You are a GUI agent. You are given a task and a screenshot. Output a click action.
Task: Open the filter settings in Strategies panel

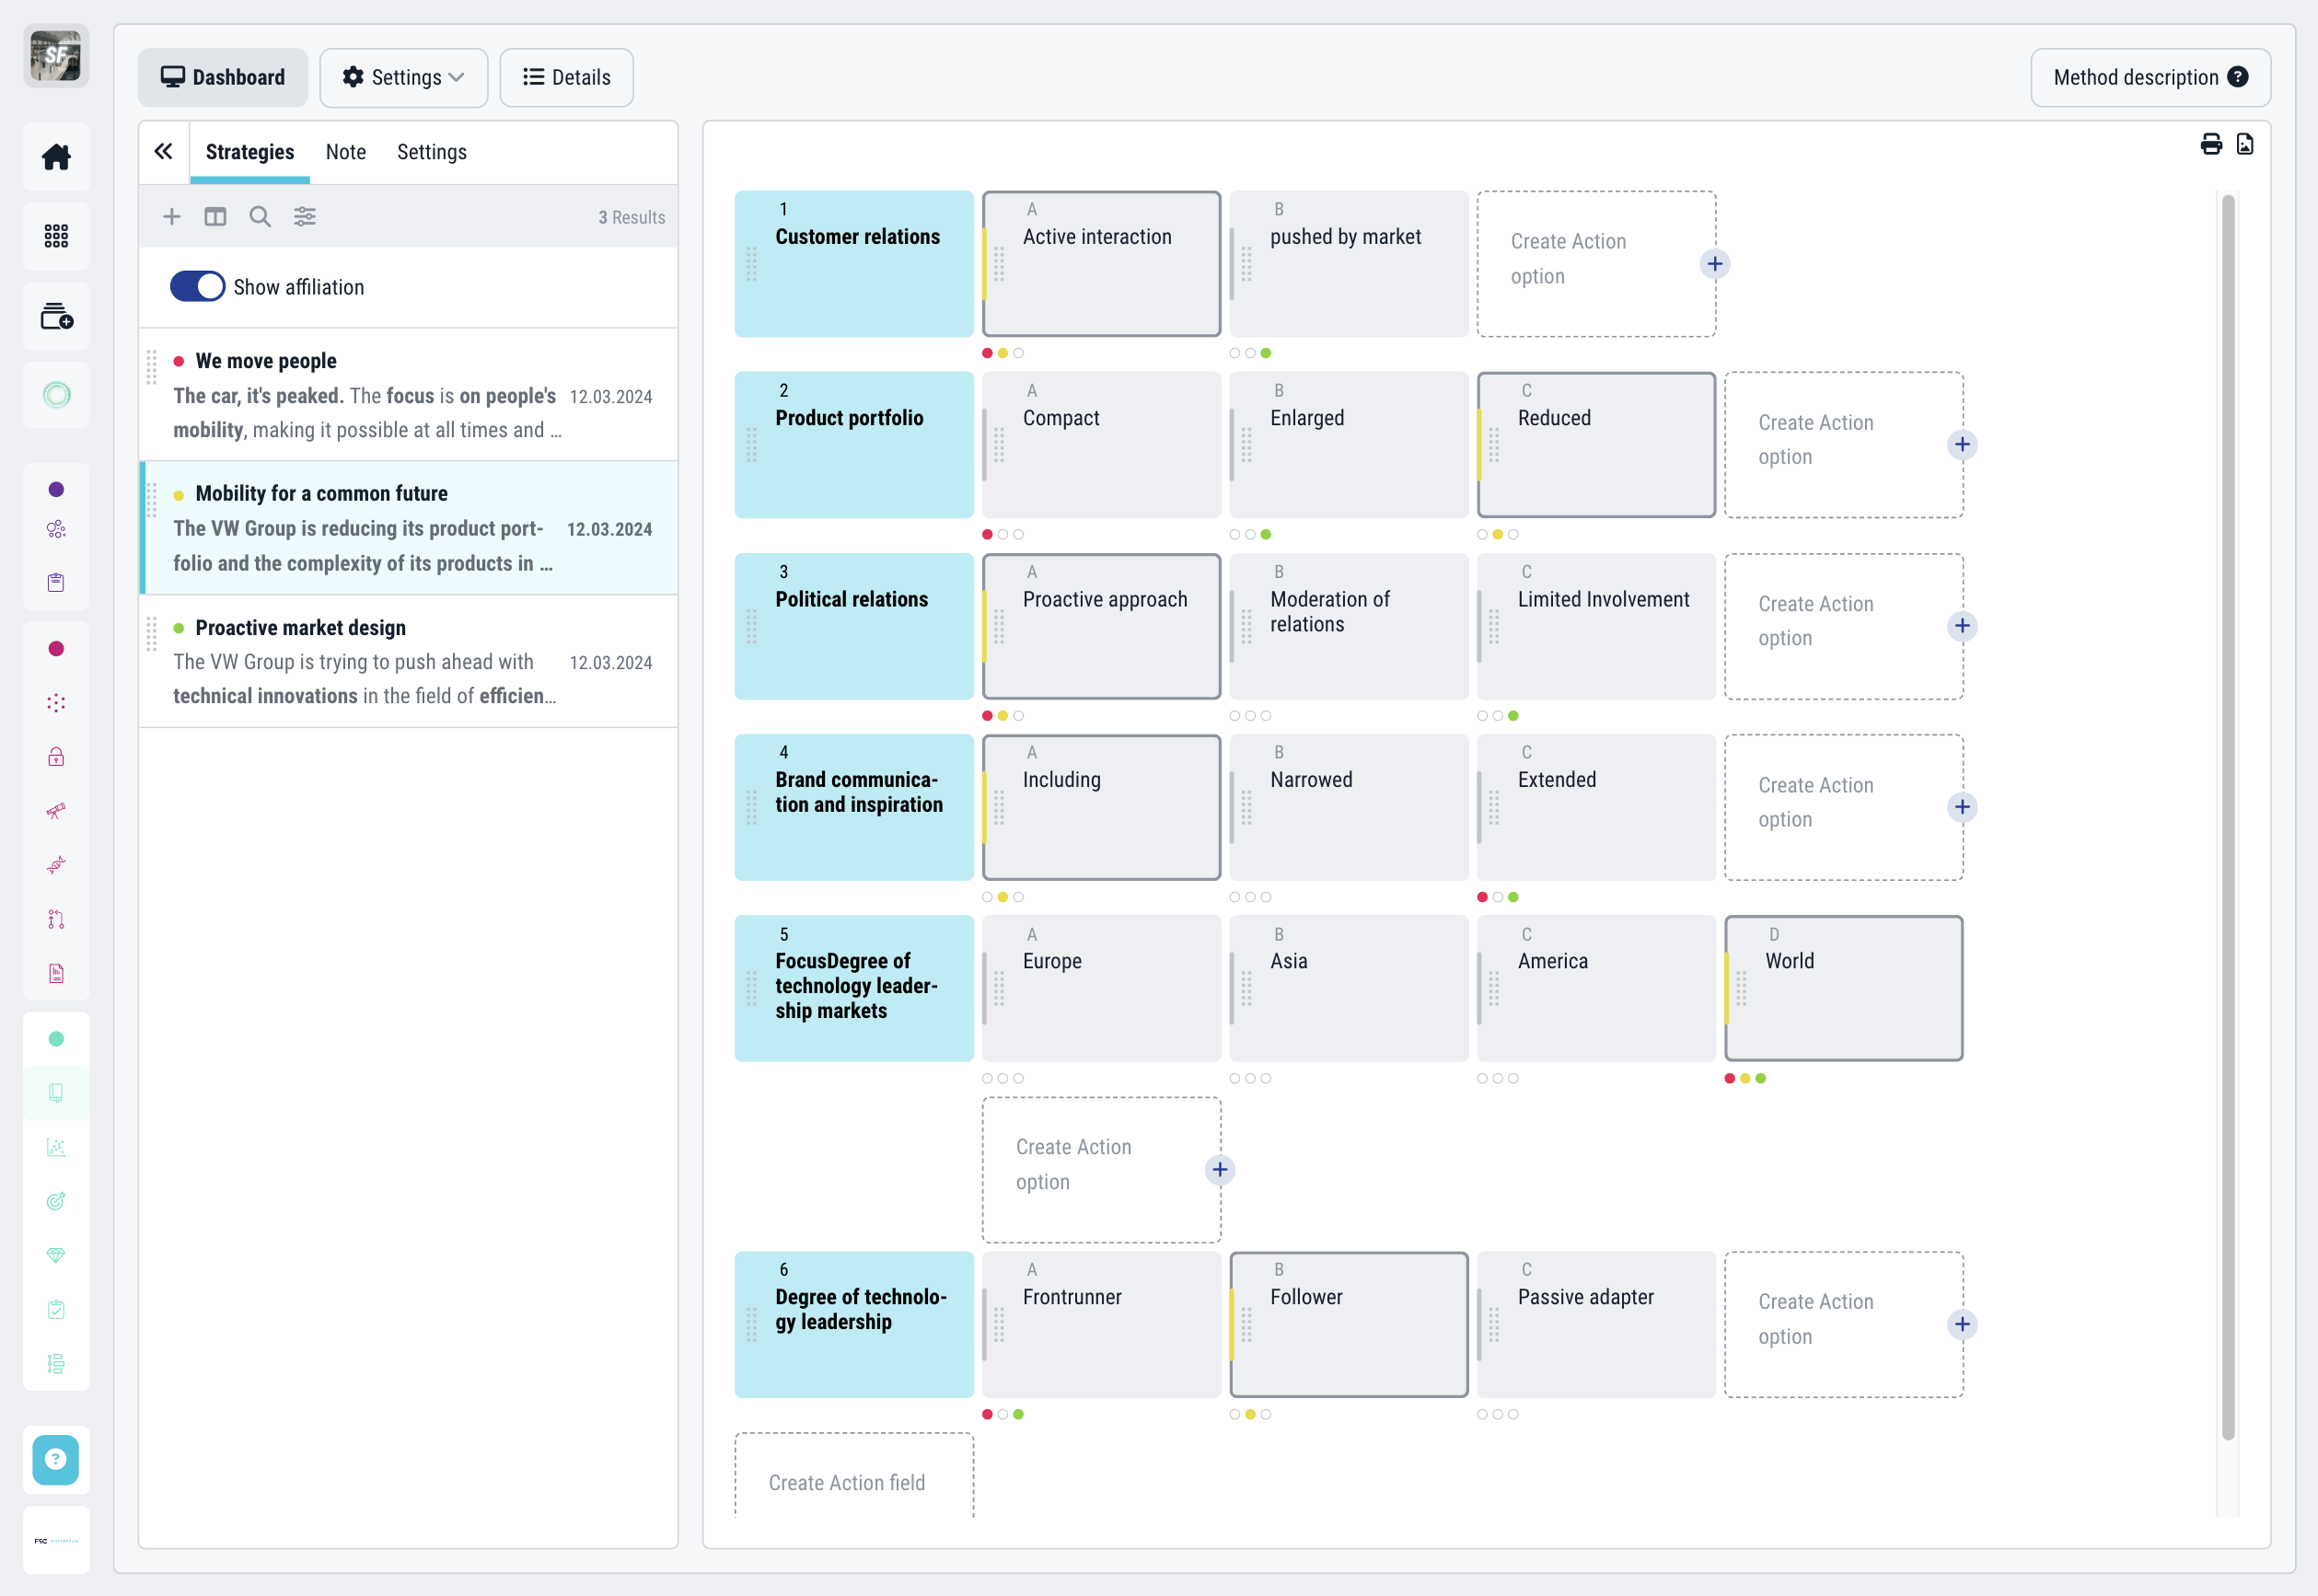coord(305,216)
